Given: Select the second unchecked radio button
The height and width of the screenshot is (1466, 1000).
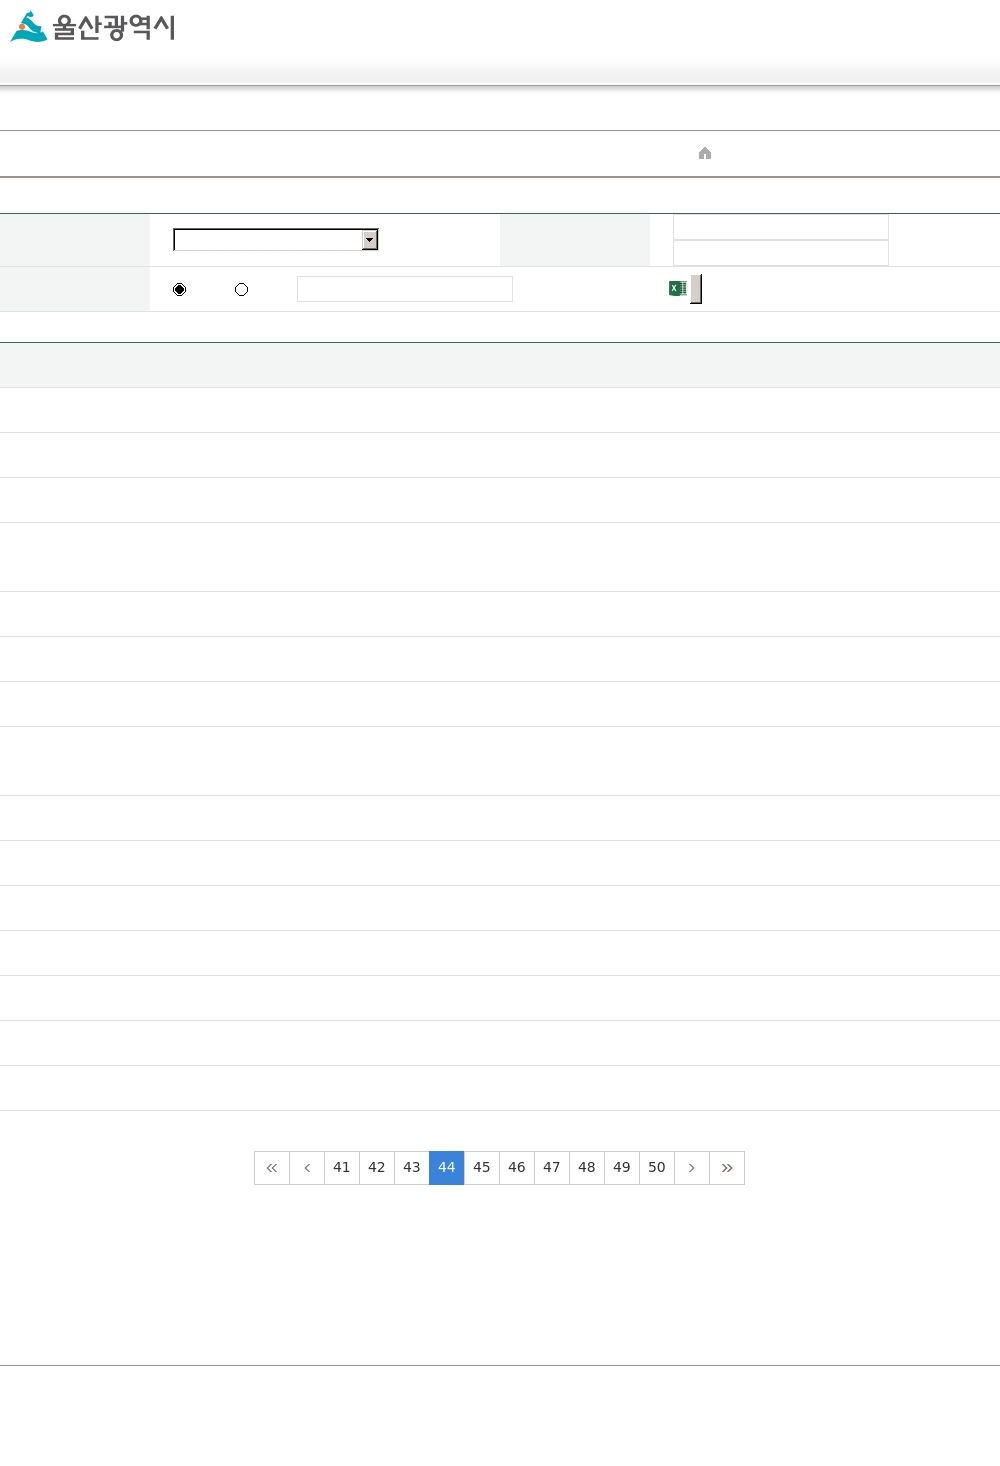Looking at the screenshot, I should point(241,290).
